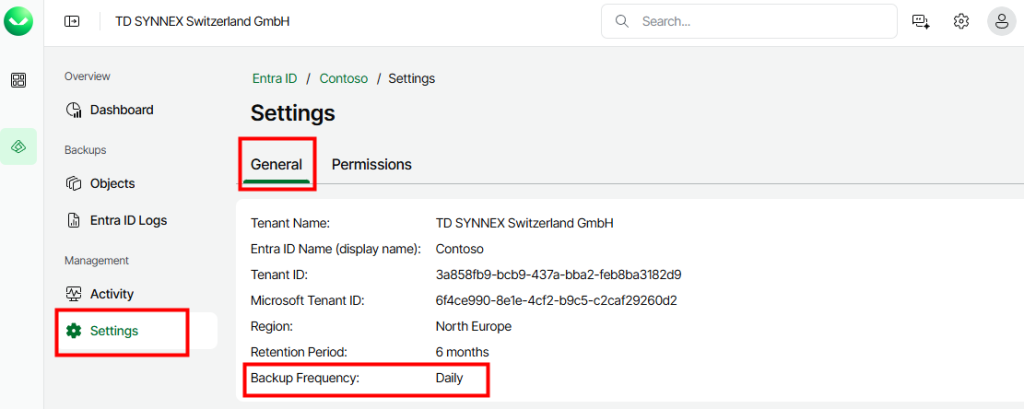Open the user profile avatar
This screenshot has width=1024, height=409.
pyautogui.click(x=1001, y=21)
